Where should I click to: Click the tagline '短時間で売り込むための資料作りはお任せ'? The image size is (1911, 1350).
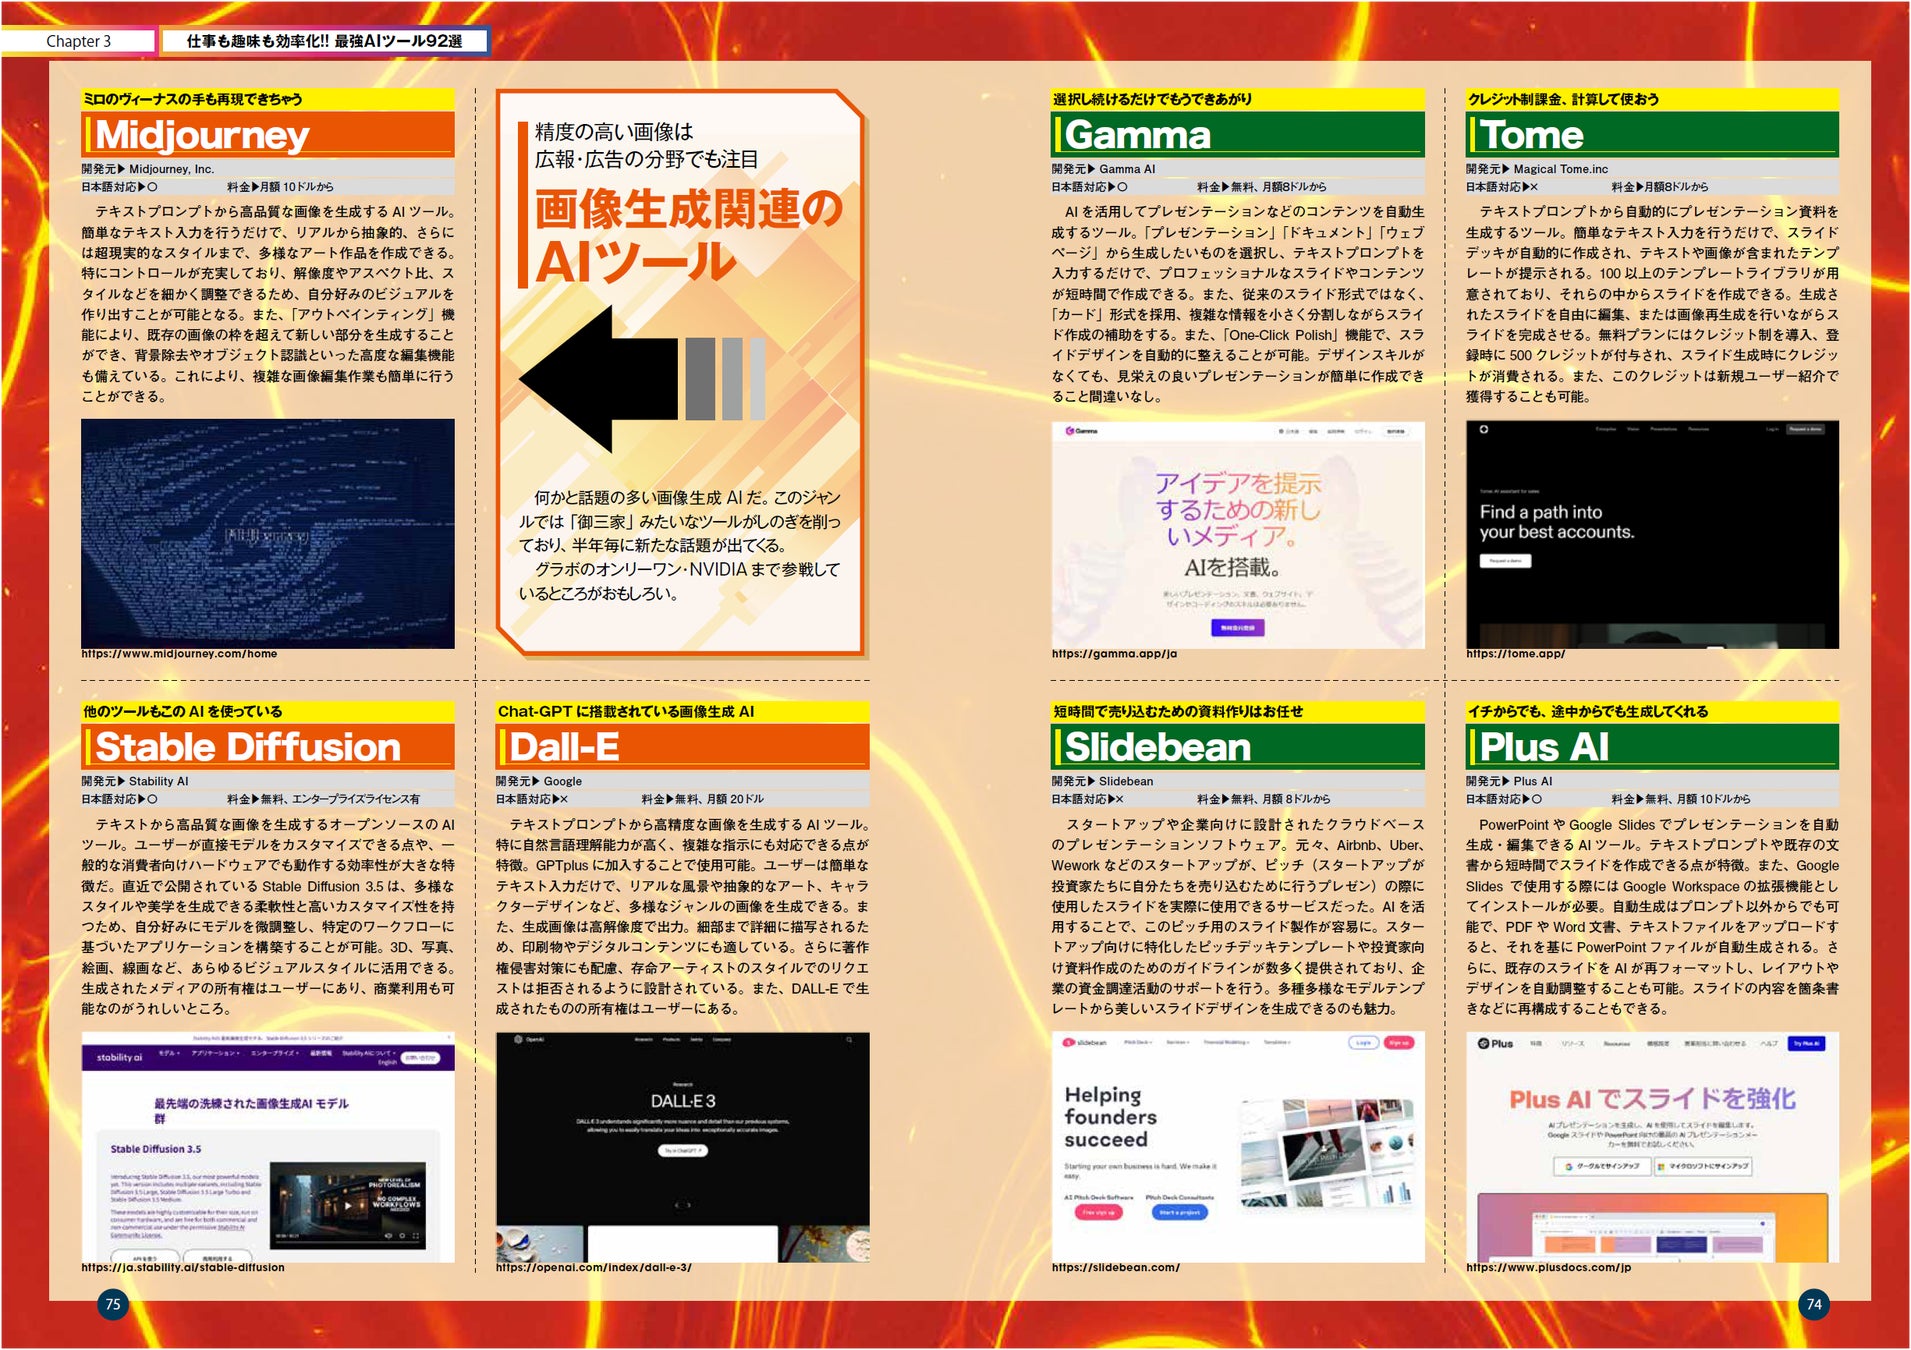point(1178,712)
